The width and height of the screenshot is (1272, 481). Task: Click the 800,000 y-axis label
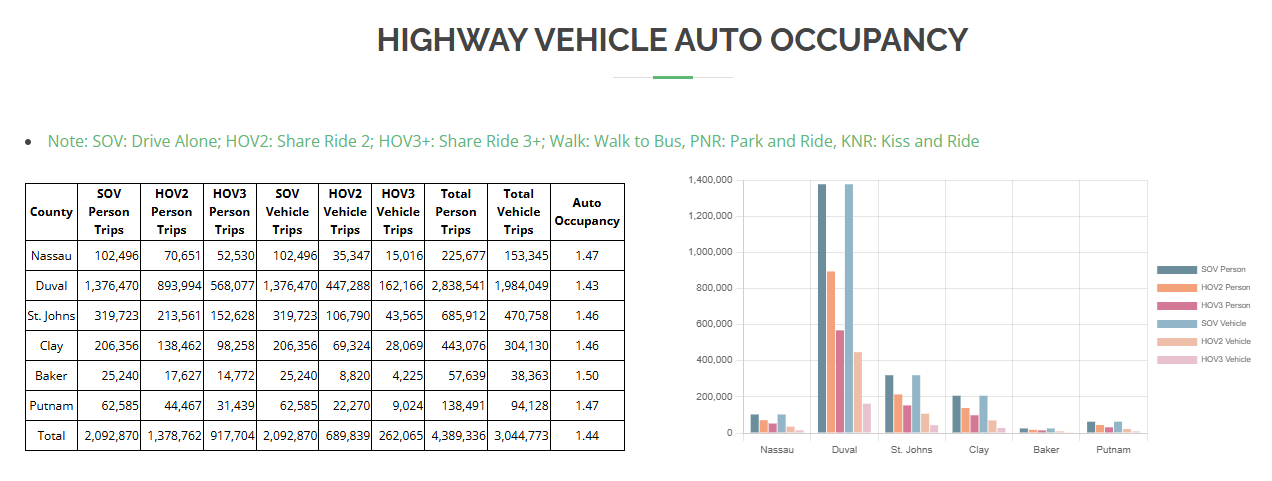pyautogui.click(x=715, y=288)
